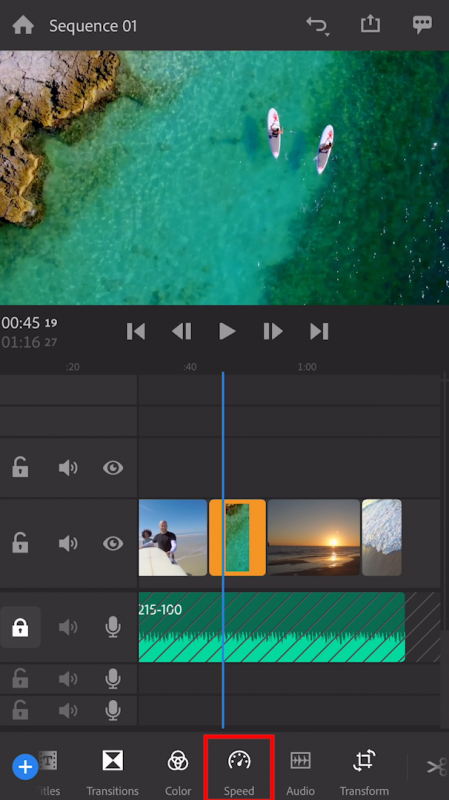Screen dimensions: 449x800
Task: Lock the empty video track
Action: coord(20,467)
